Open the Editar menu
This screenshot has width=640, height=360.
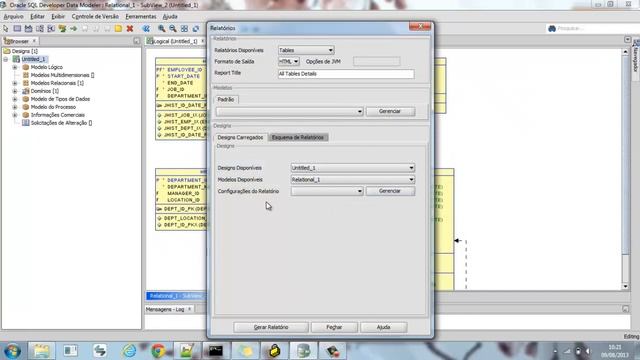[37, 16]
